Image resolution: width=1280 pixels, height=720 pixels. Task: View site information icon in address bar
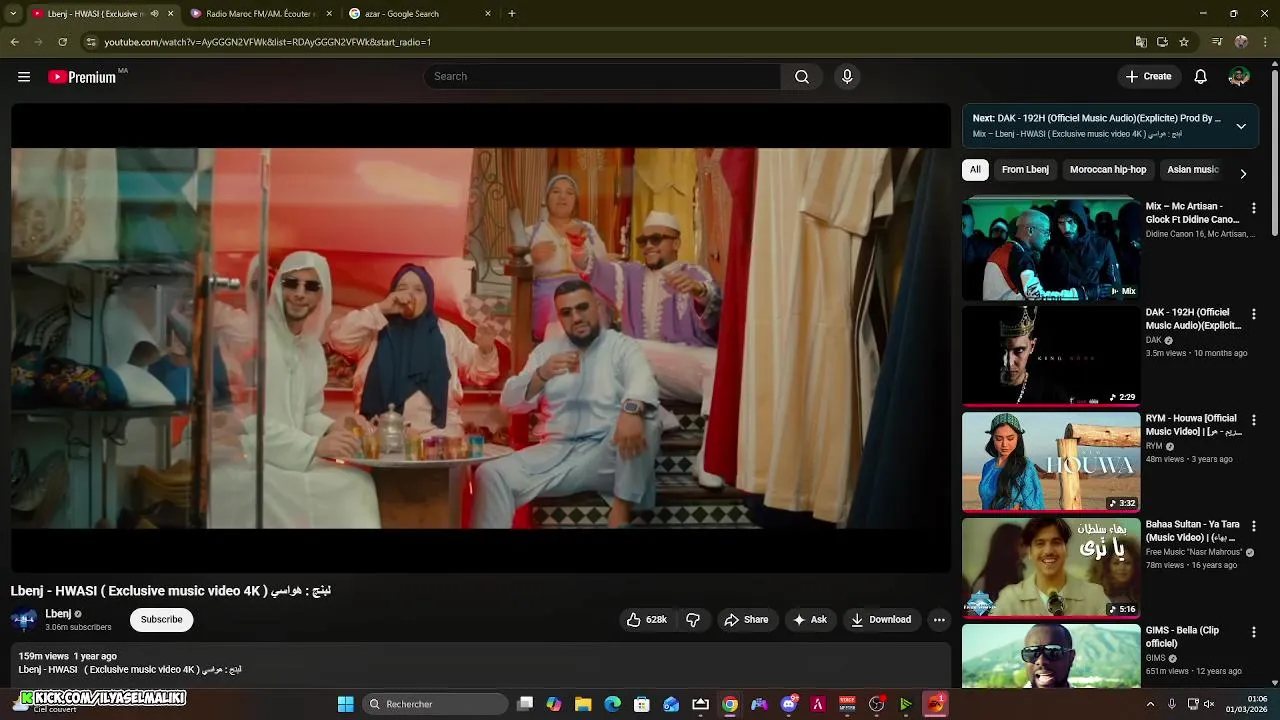91,42
